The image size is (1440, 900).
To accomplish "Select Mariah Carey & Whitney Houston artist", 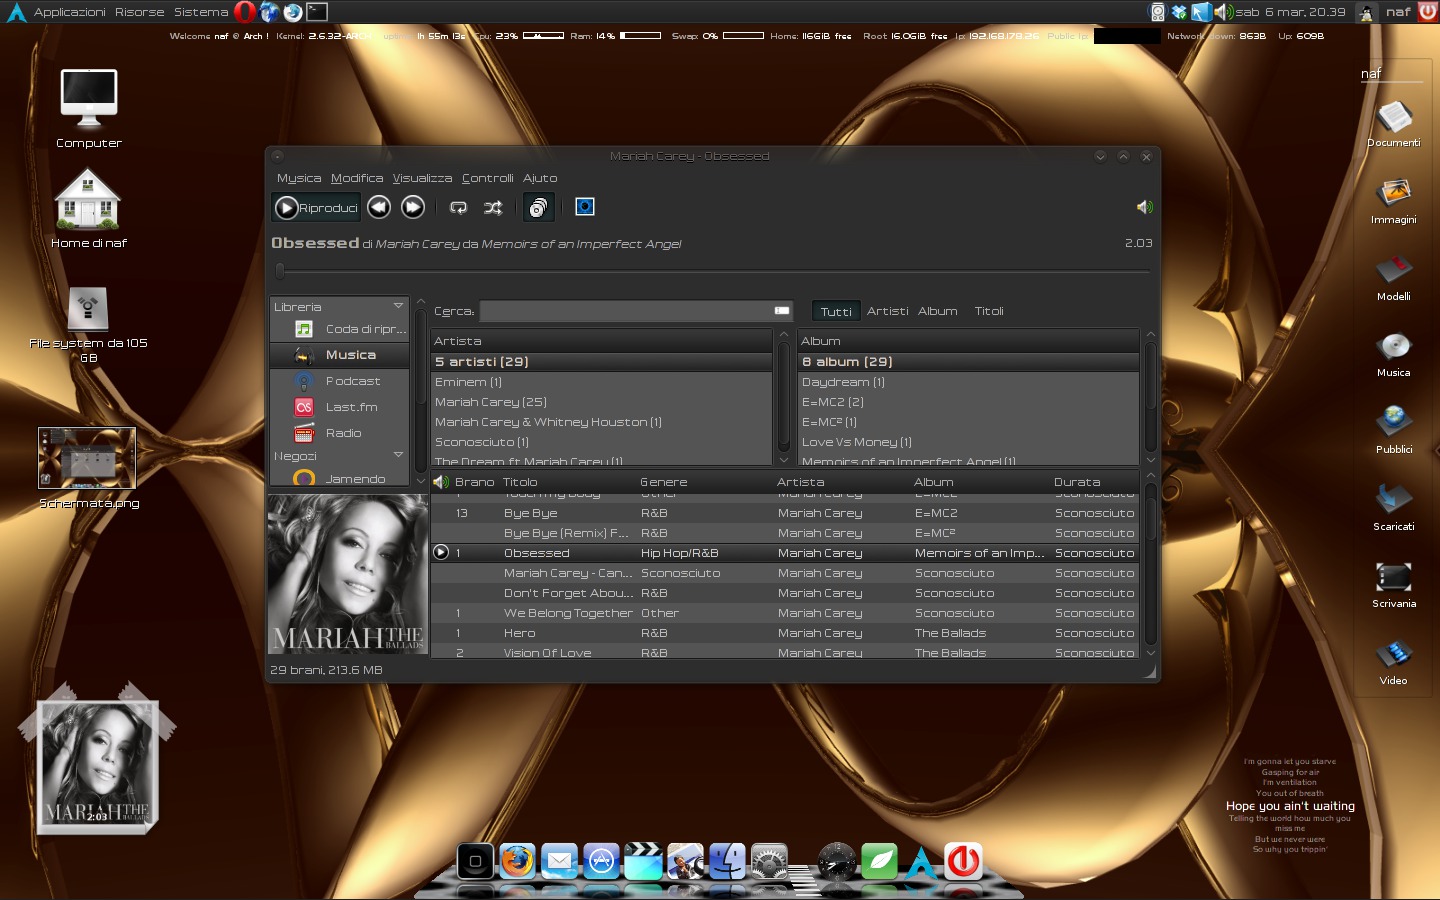I will [601, 422].
